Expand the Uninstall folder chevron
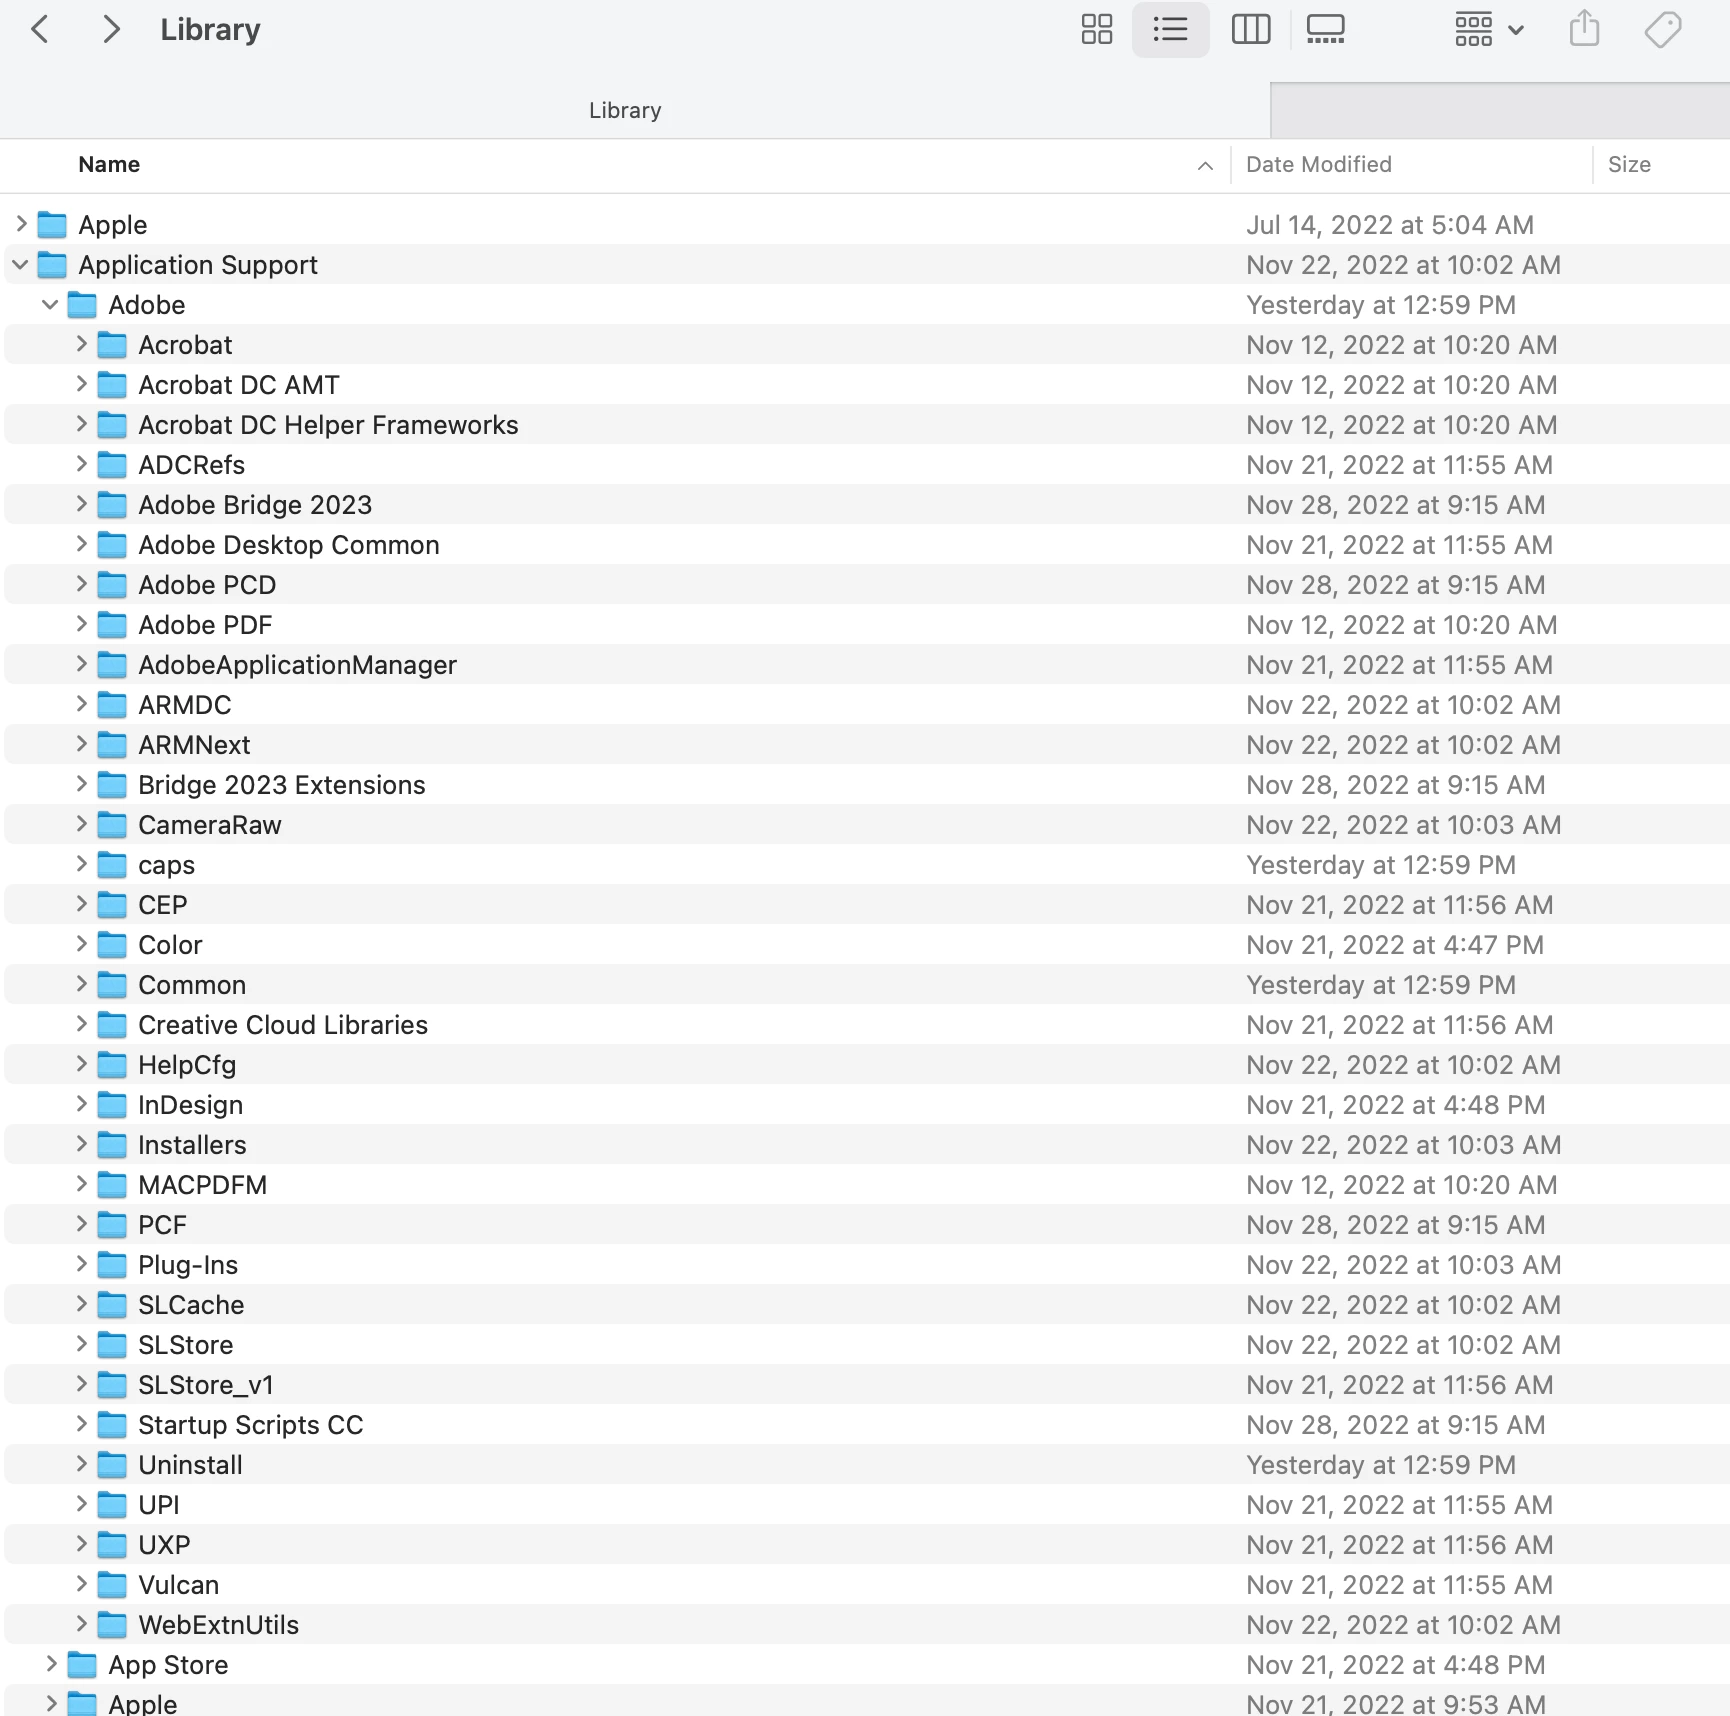Image resolution: width=1730 pixels, height=1716 pixels. [x=82, y=1464]
